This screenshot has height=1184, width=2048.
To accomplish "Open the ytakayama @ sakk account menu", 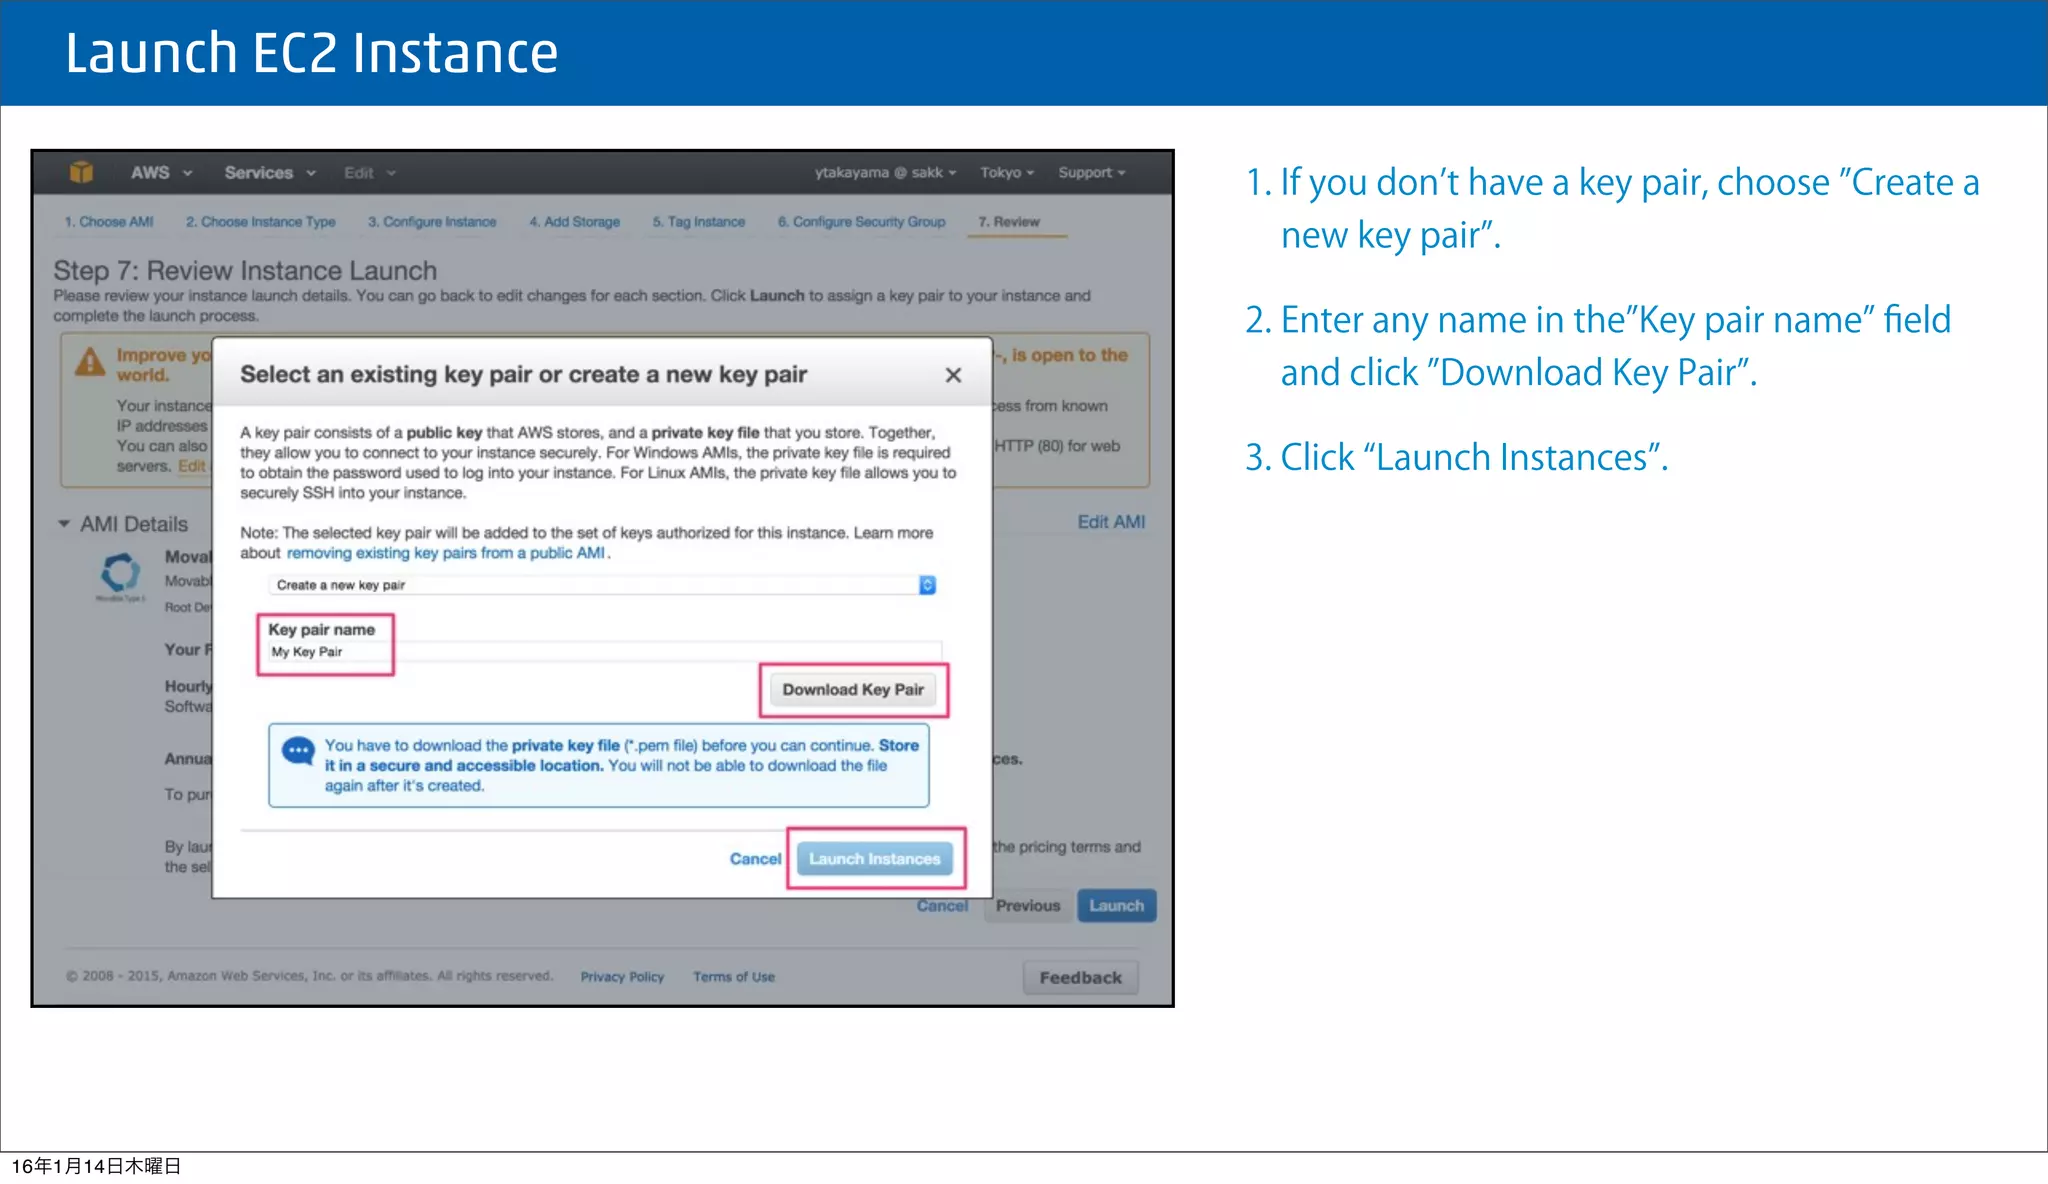I will click(x=885, y=172).
